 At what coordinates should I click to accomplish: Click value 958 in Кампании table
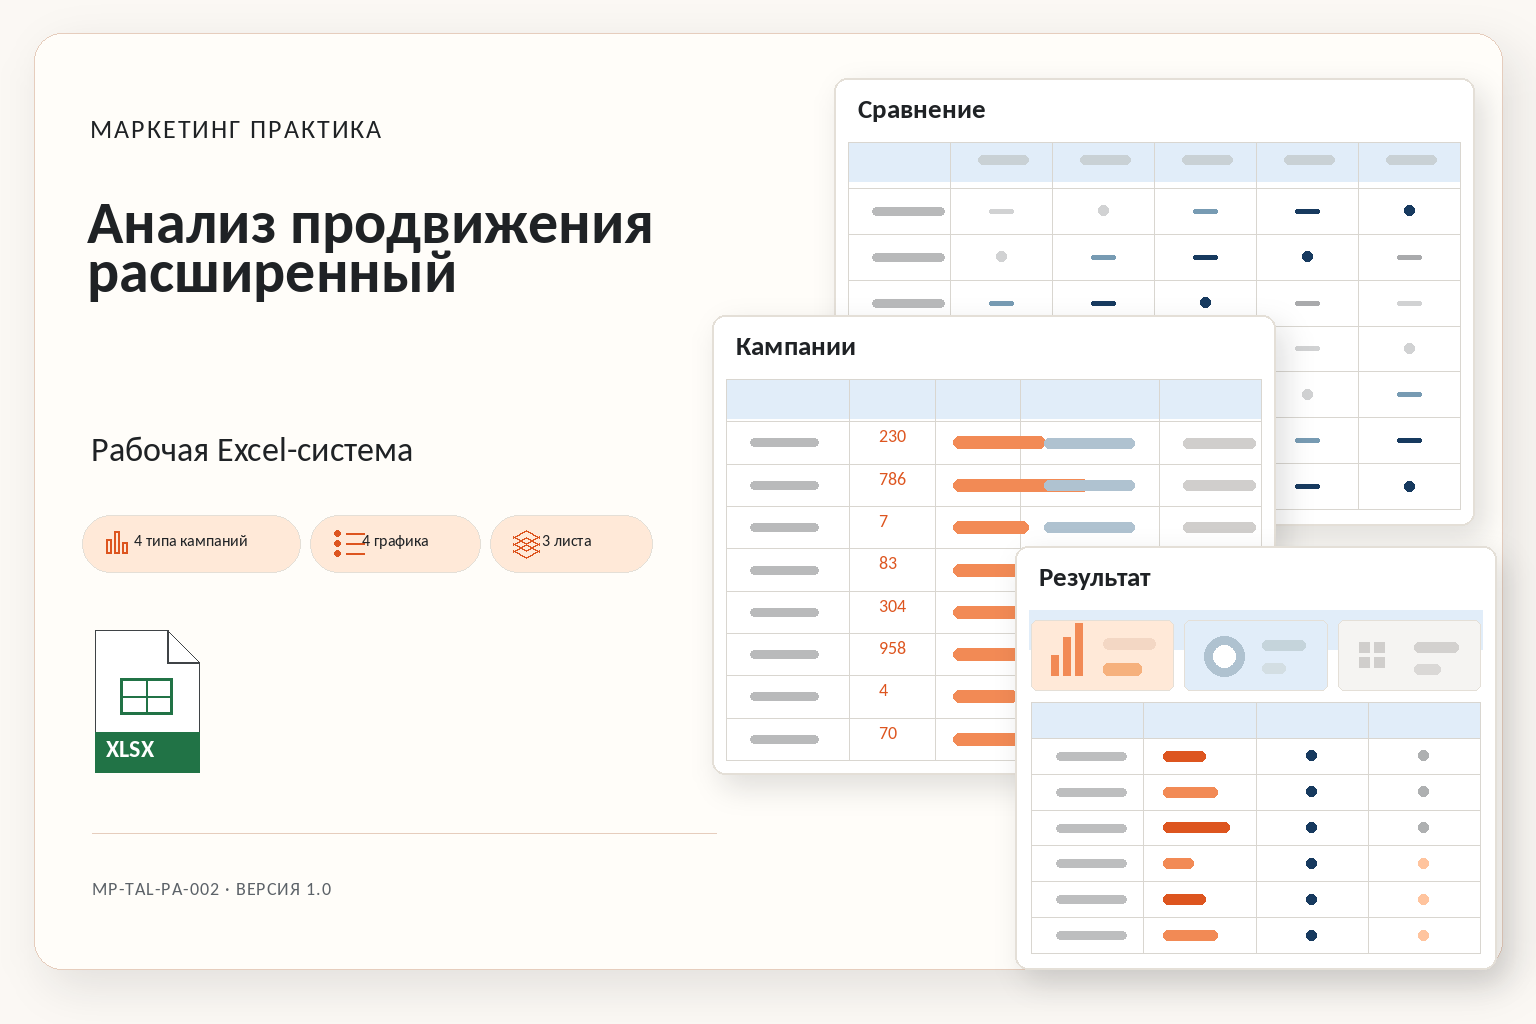[x=892, y=648]
